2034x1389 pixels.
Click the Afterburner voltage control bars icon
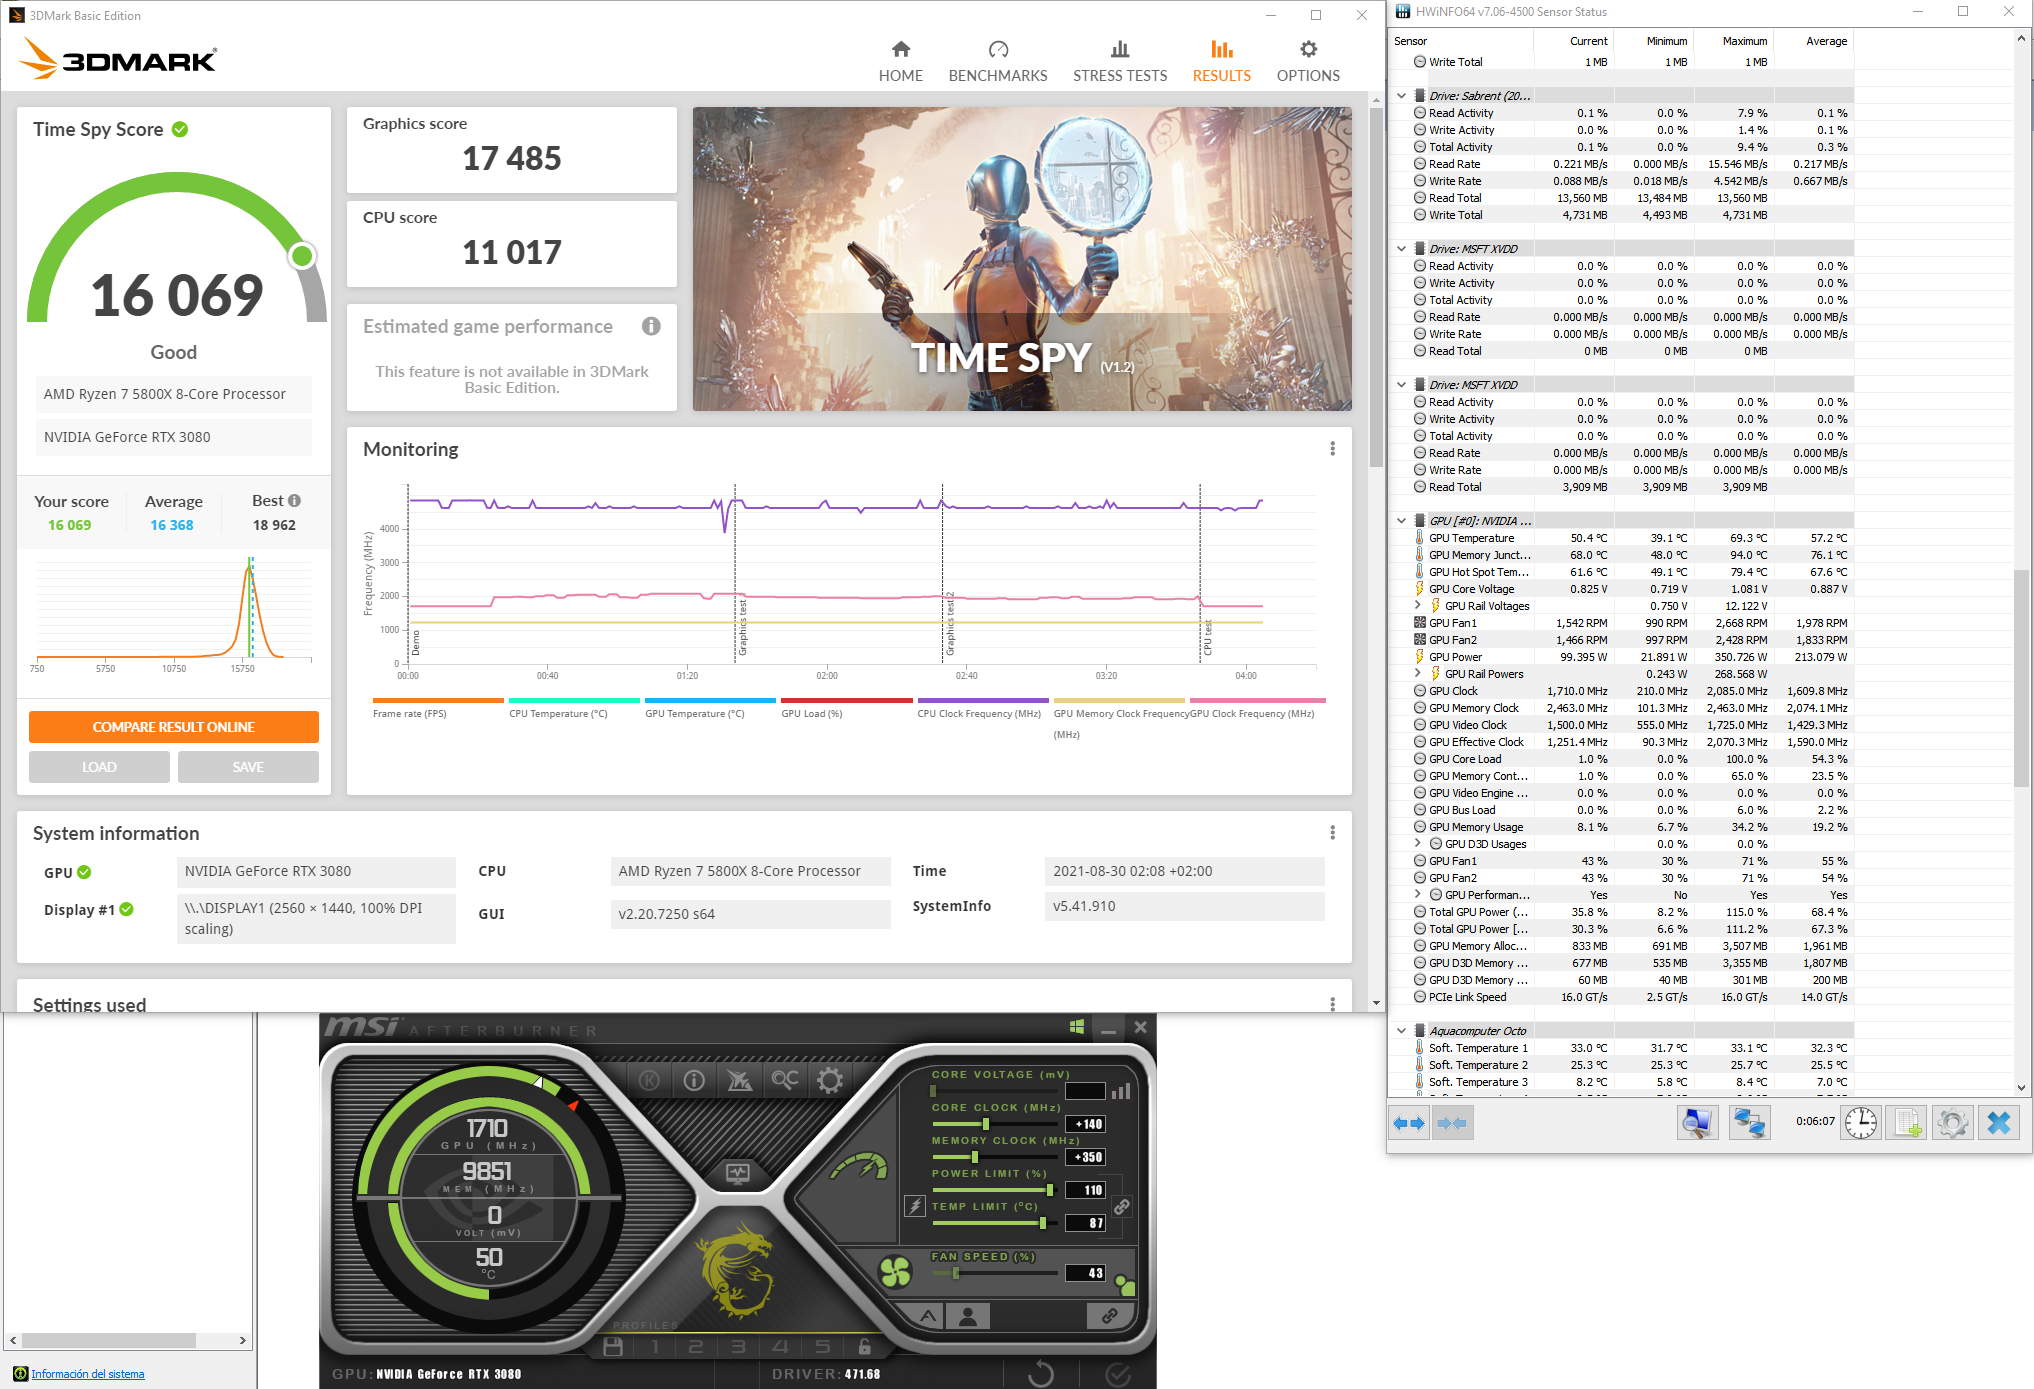click(1121, 1091)
